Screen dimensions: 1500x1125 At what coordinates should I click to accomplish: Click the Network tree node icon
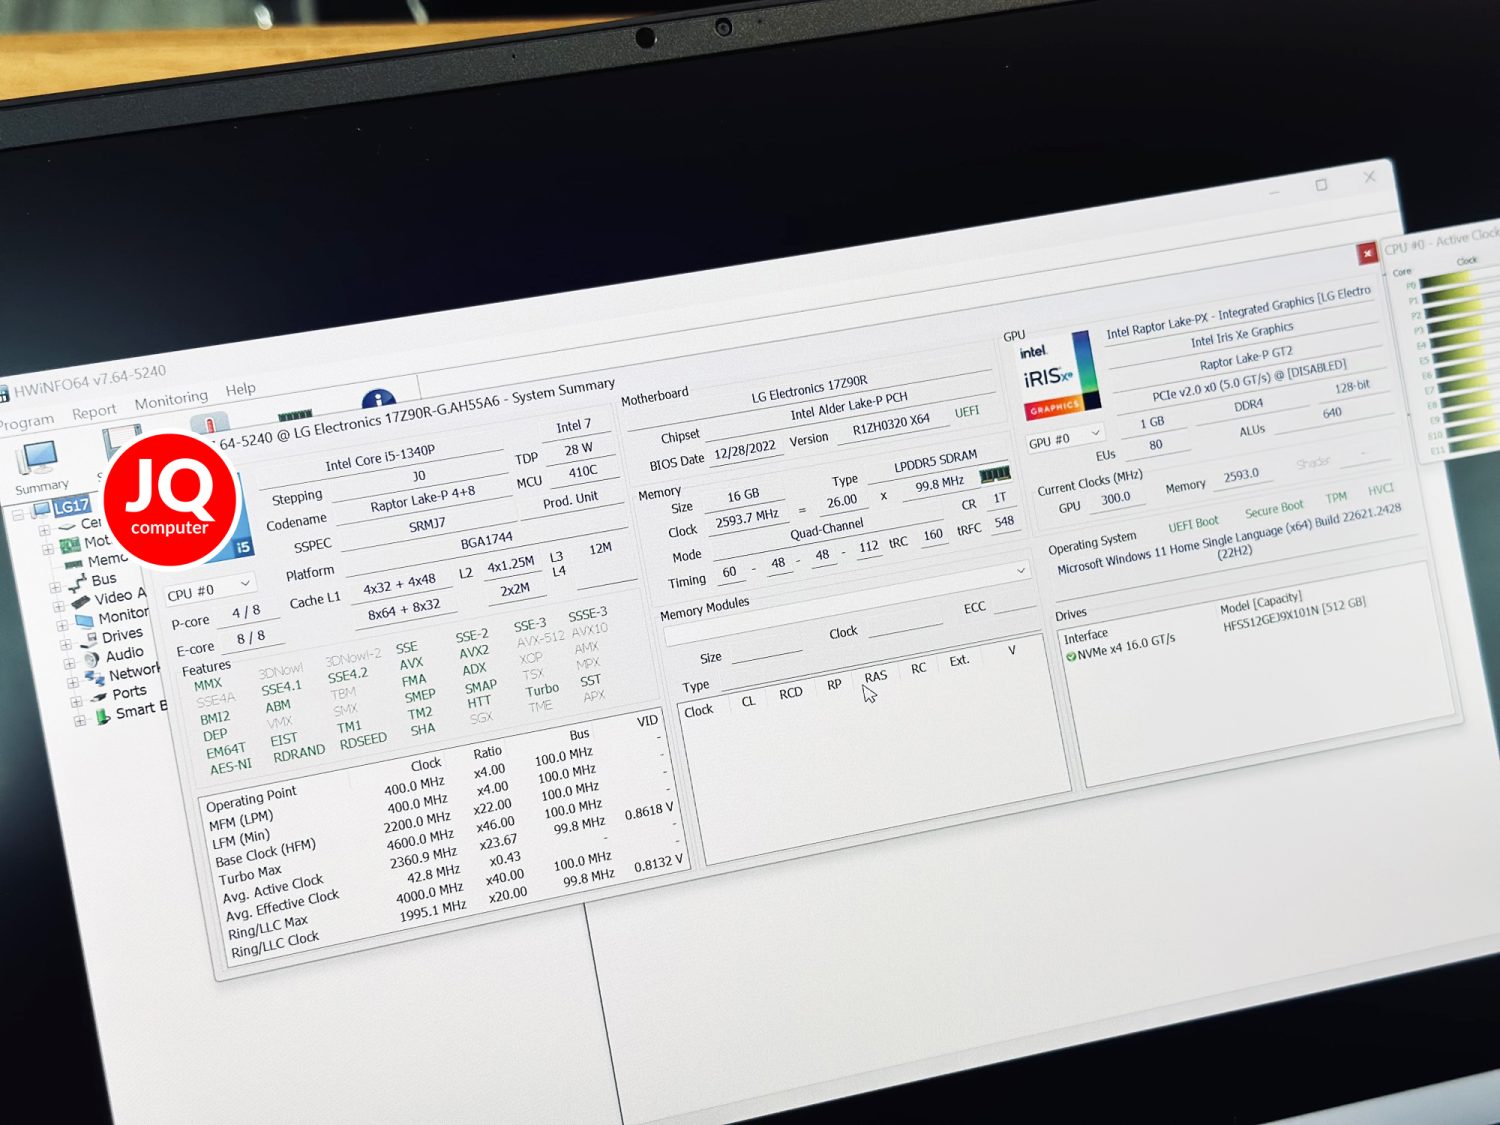96,677
